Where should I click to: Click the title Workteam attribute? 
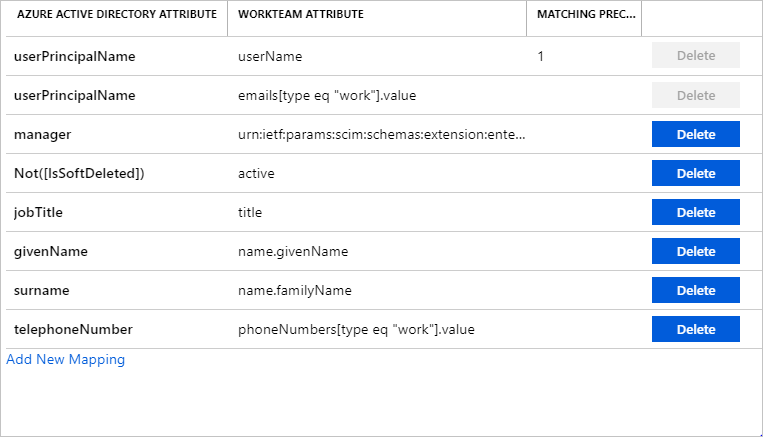click(x=250, y=212)
